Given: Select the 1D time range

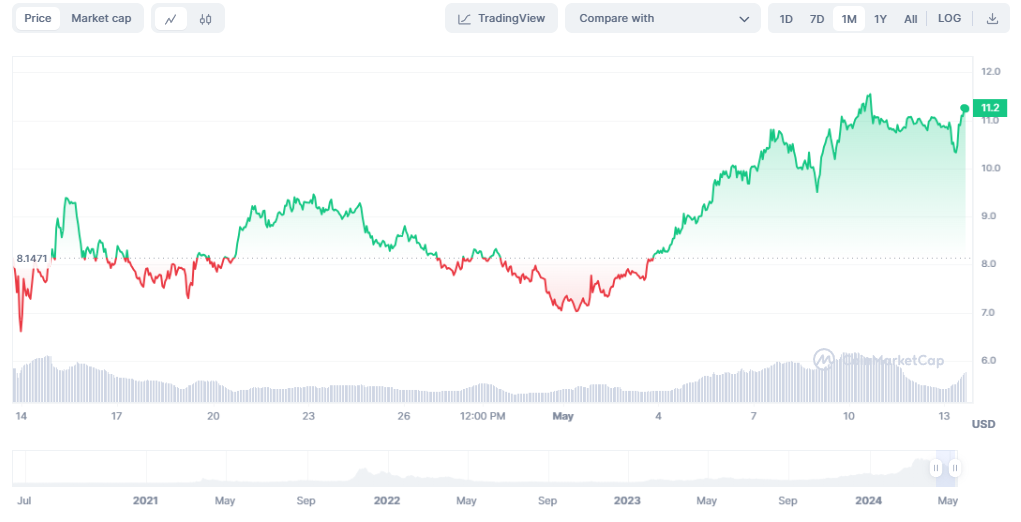Looking at the screenshot, I should 786,19.
